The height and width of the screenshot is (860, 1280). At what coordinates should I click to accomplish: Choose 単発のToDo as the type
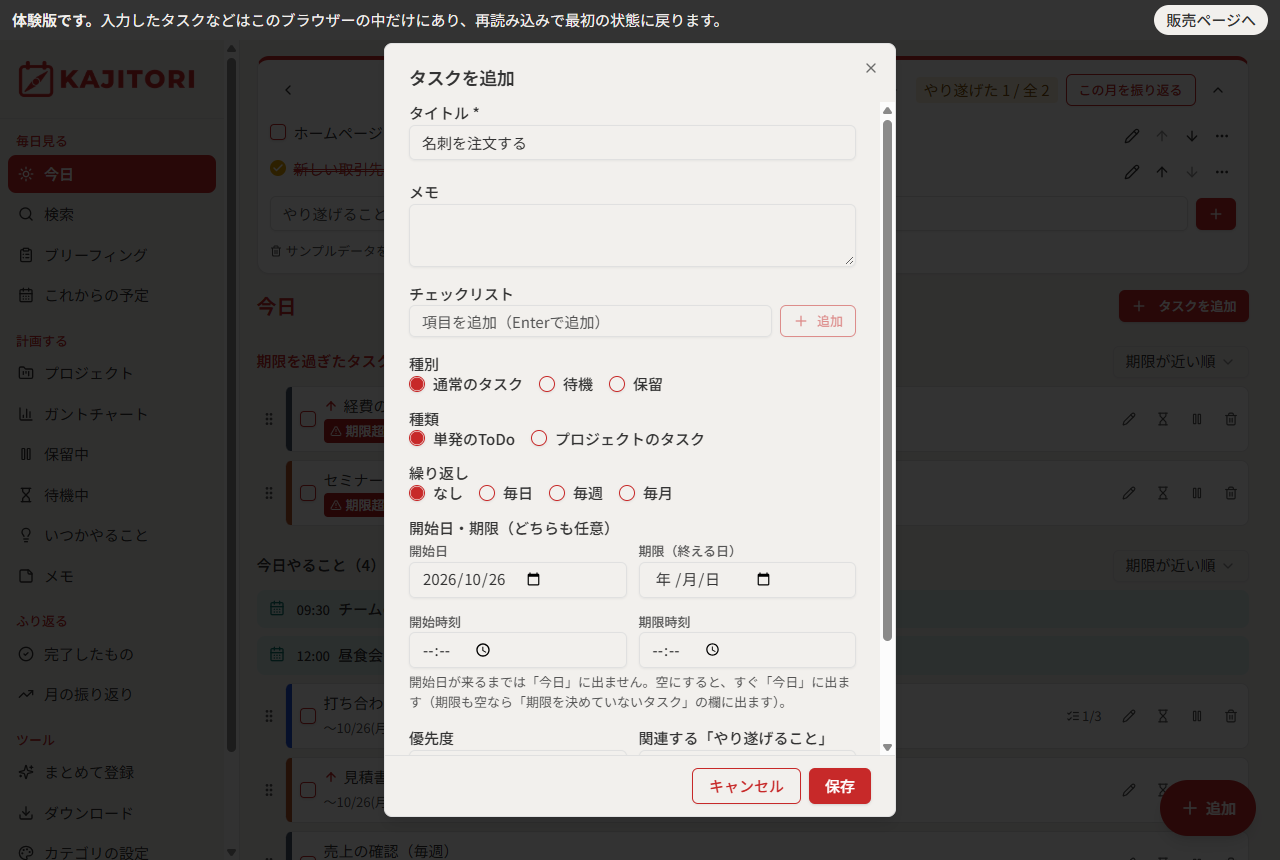[417, 438]
